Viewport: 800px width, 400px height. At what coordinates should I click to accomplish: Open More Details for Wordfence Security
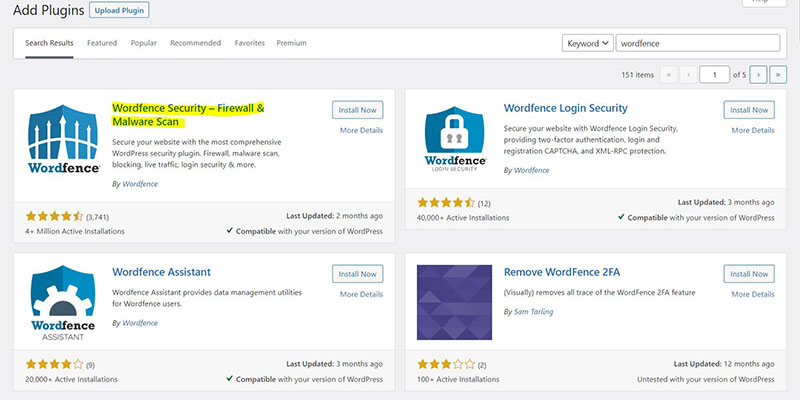[361, 130]
